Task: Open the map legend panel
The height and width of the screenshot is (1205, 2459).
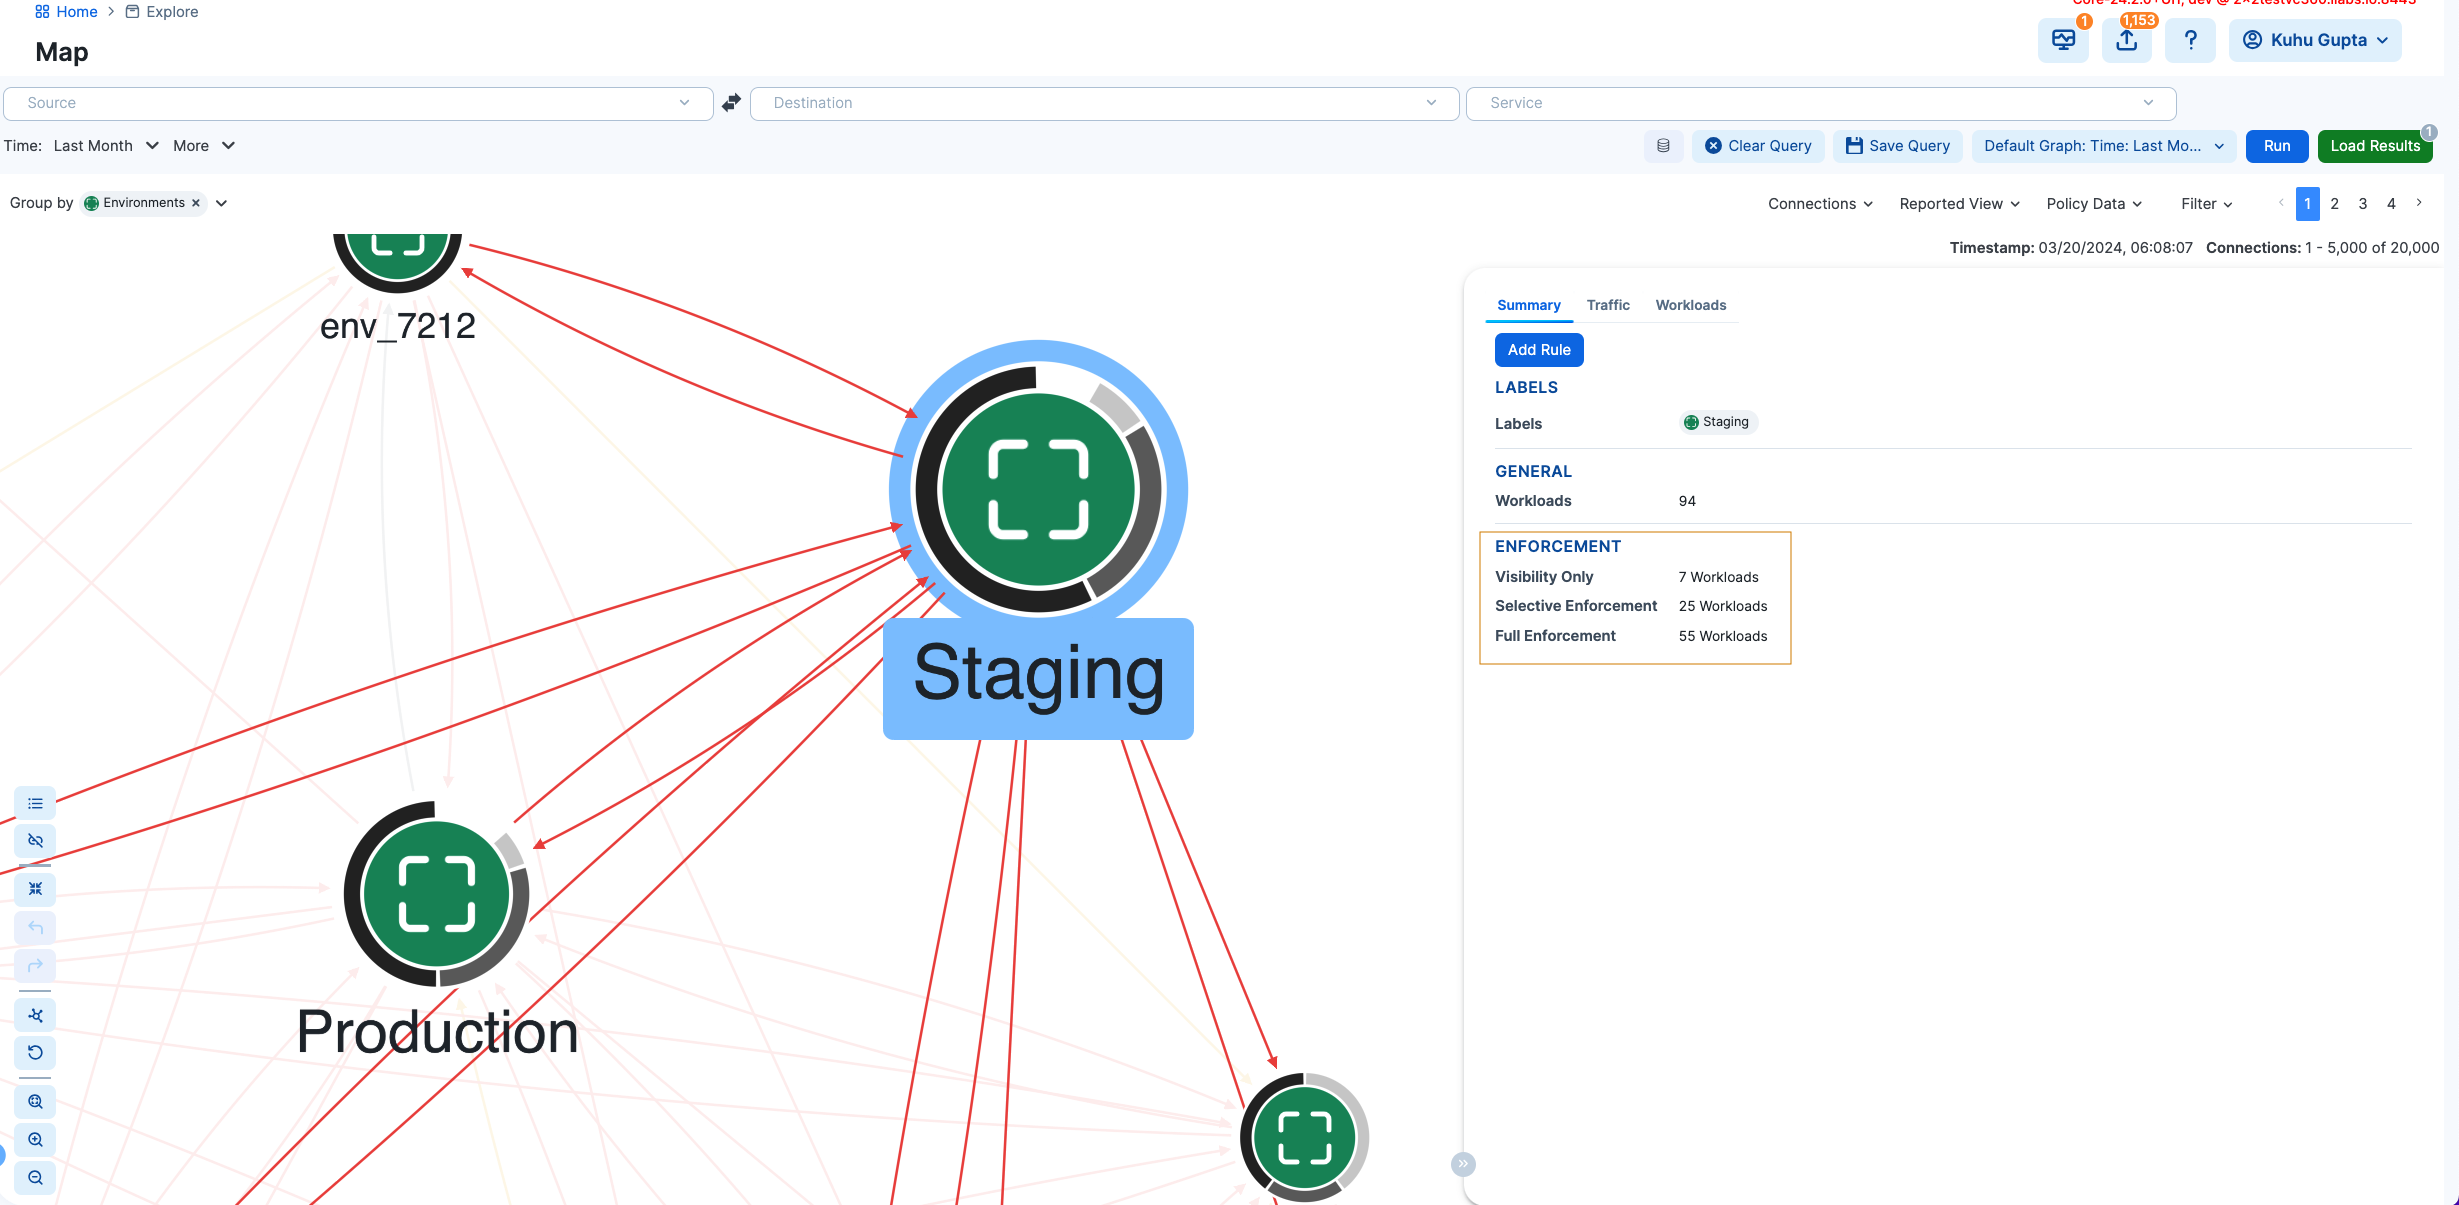Action: pos(35,802)
